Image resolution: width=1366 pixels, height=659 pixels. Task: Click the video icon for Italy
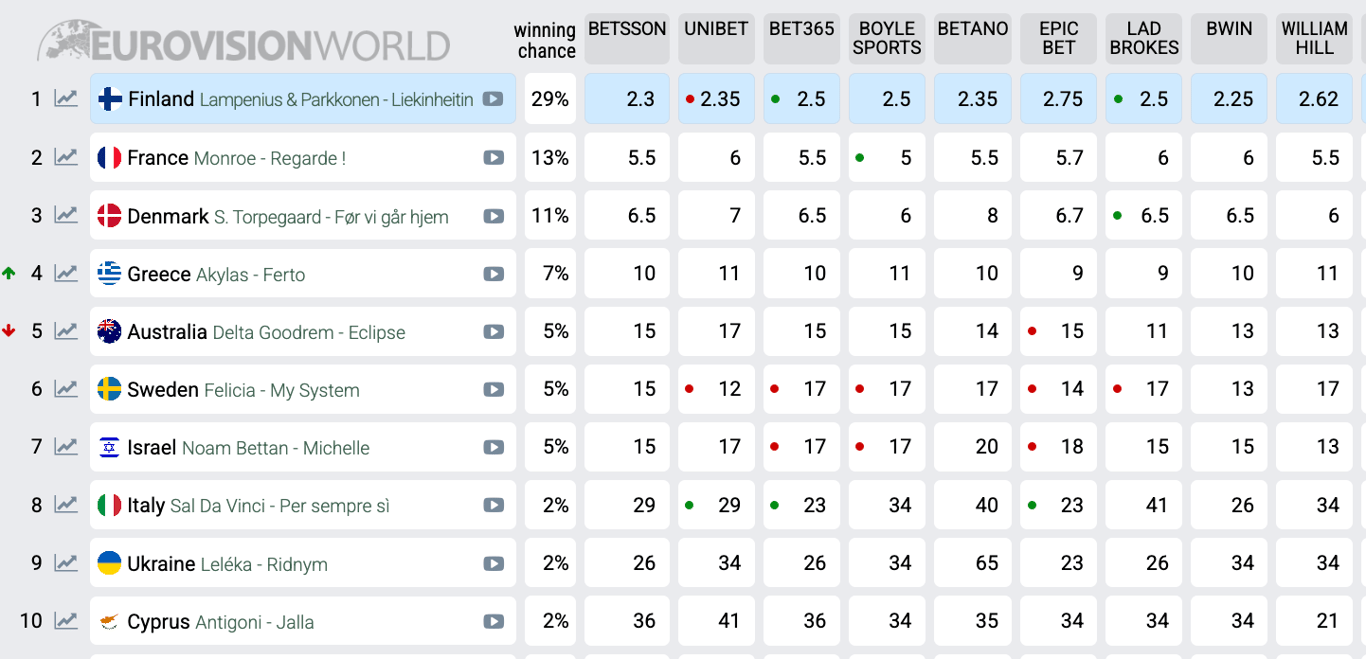click(x=493, y=505)
